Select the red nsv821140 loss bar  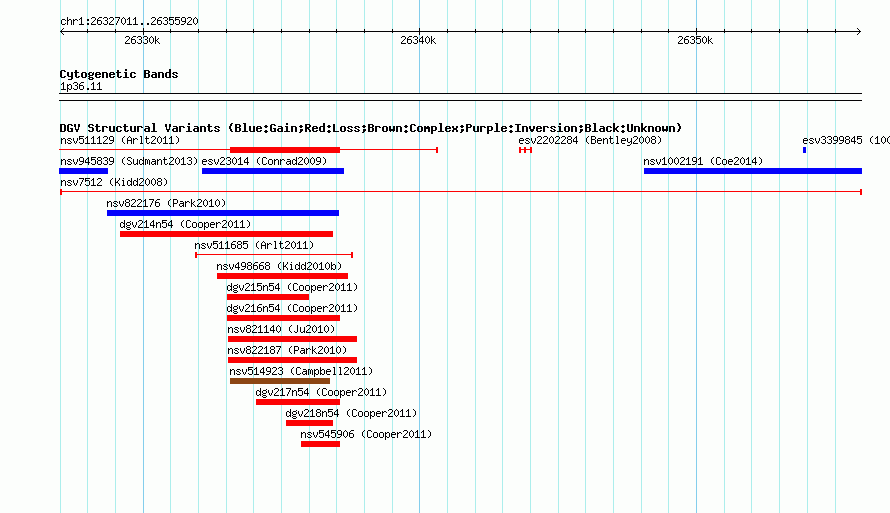(x=292, y=339)
